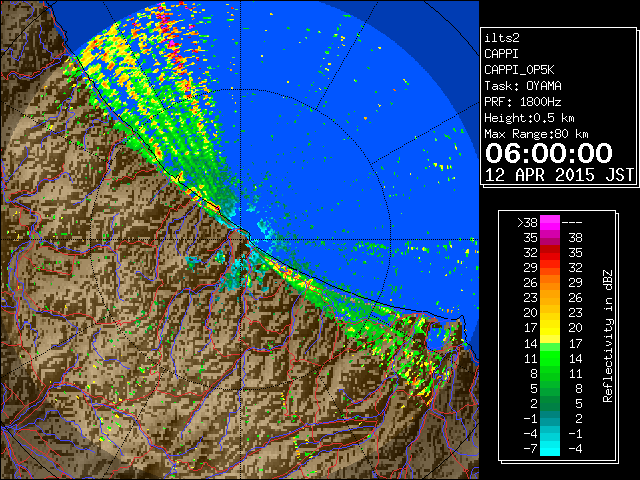The height and width of the screenshot is (480, 640).
Task: Click the CAPPI label line
Action: [501, 54]
